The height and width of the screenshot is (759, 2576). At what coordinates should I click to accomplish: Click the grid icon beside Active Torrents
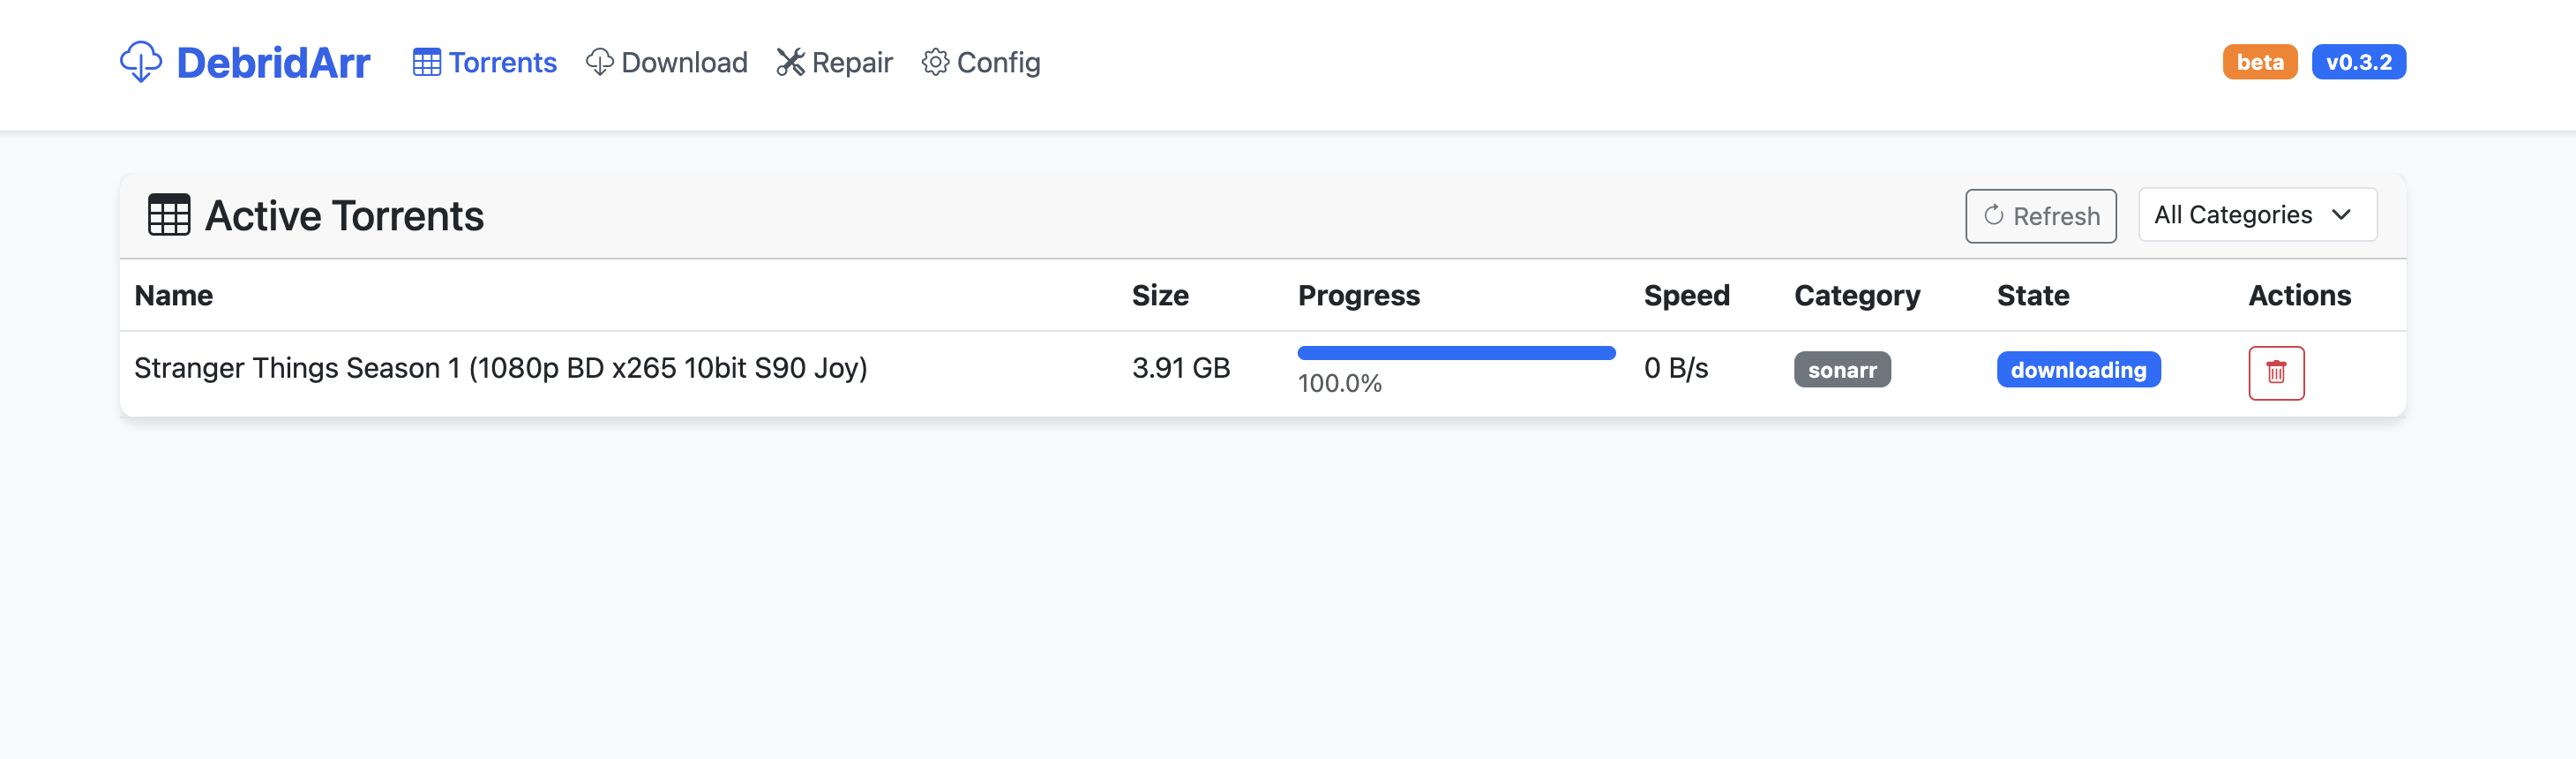pos(169,215)
